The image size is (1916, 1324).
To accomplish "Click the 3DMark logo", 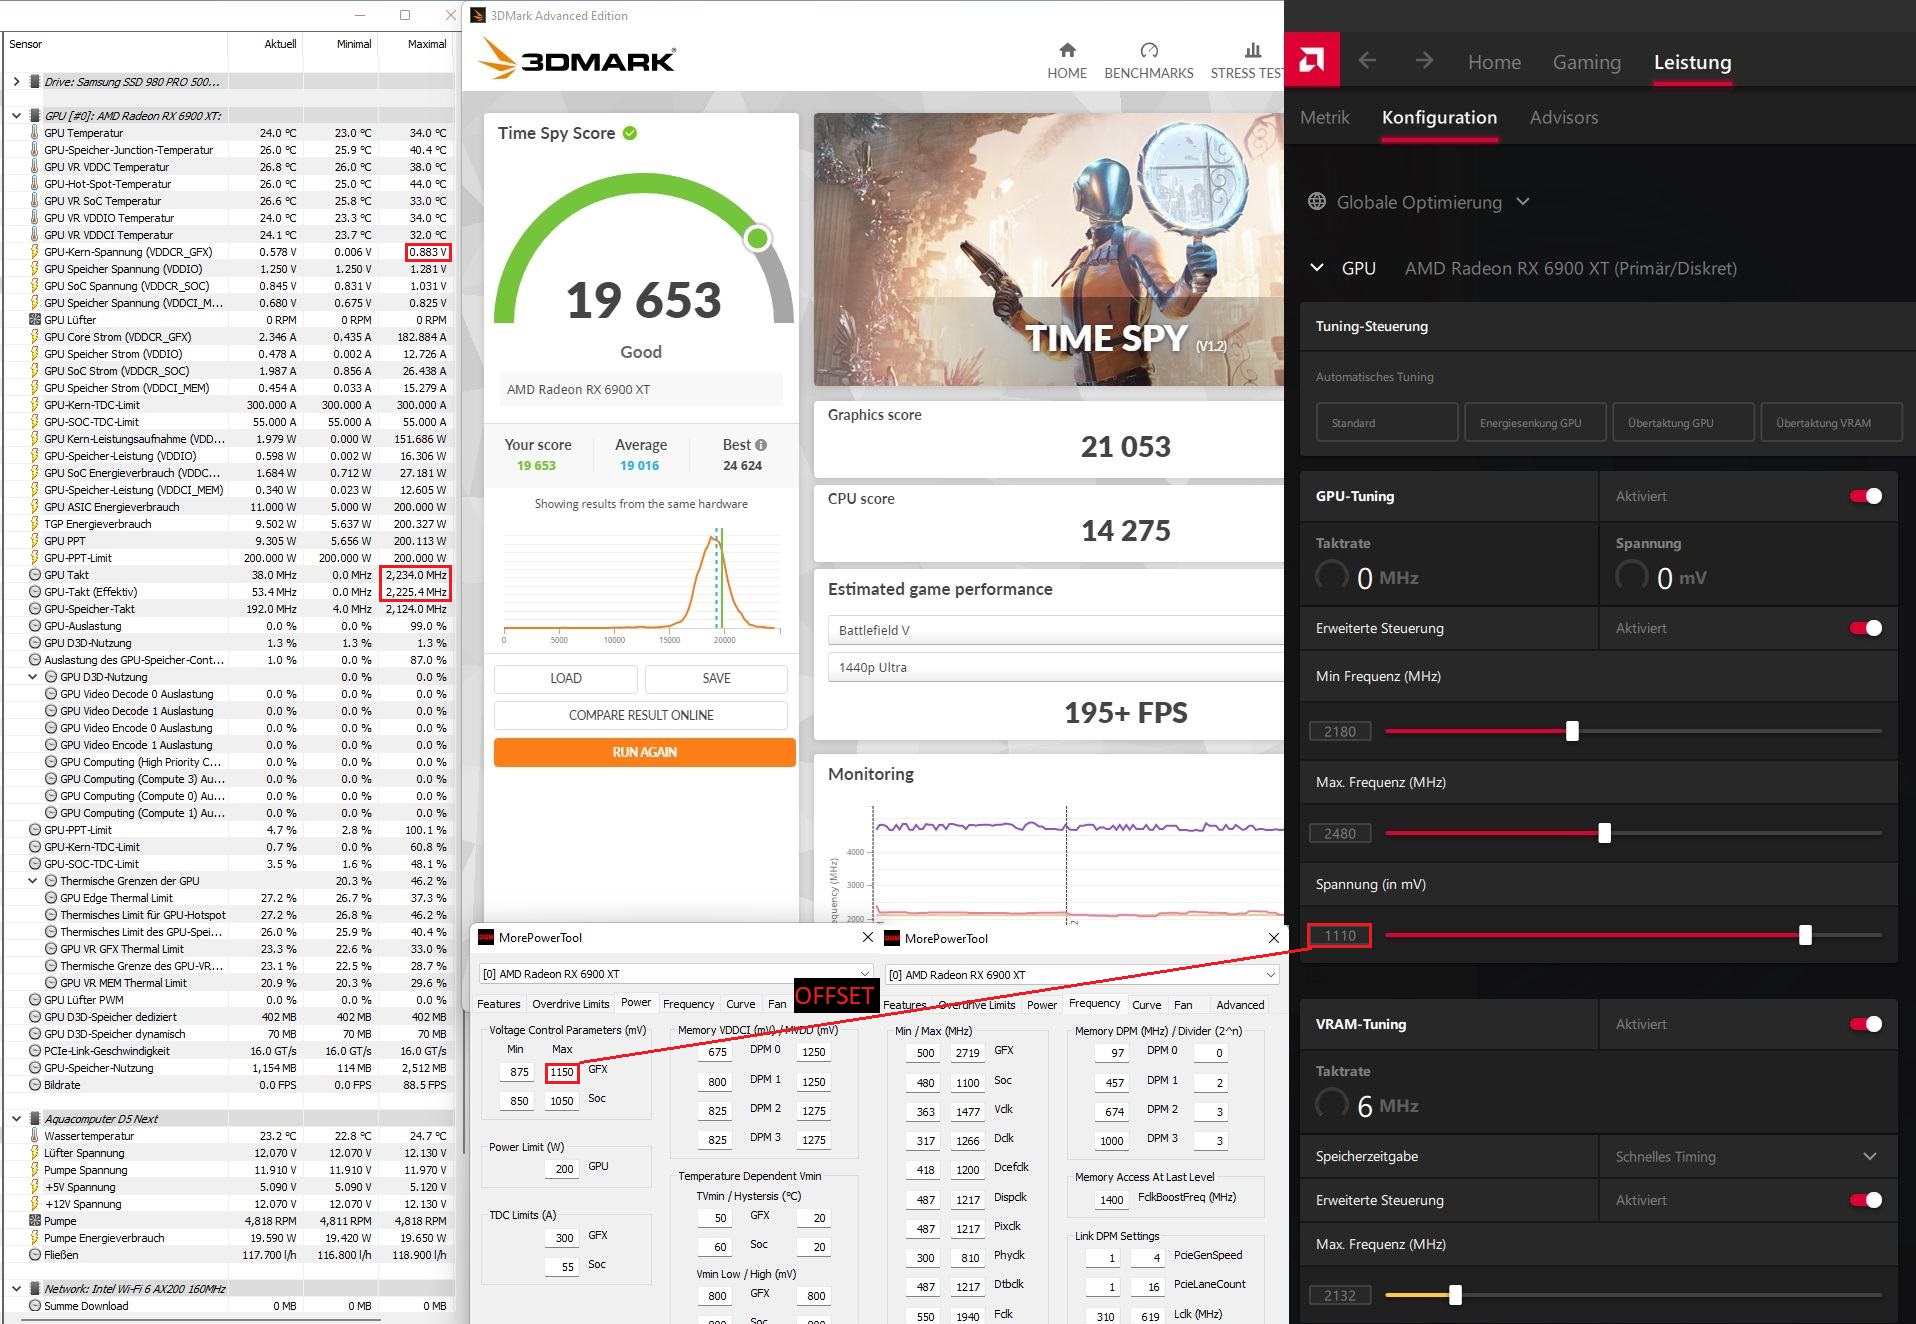I will (x=577, y=60).
